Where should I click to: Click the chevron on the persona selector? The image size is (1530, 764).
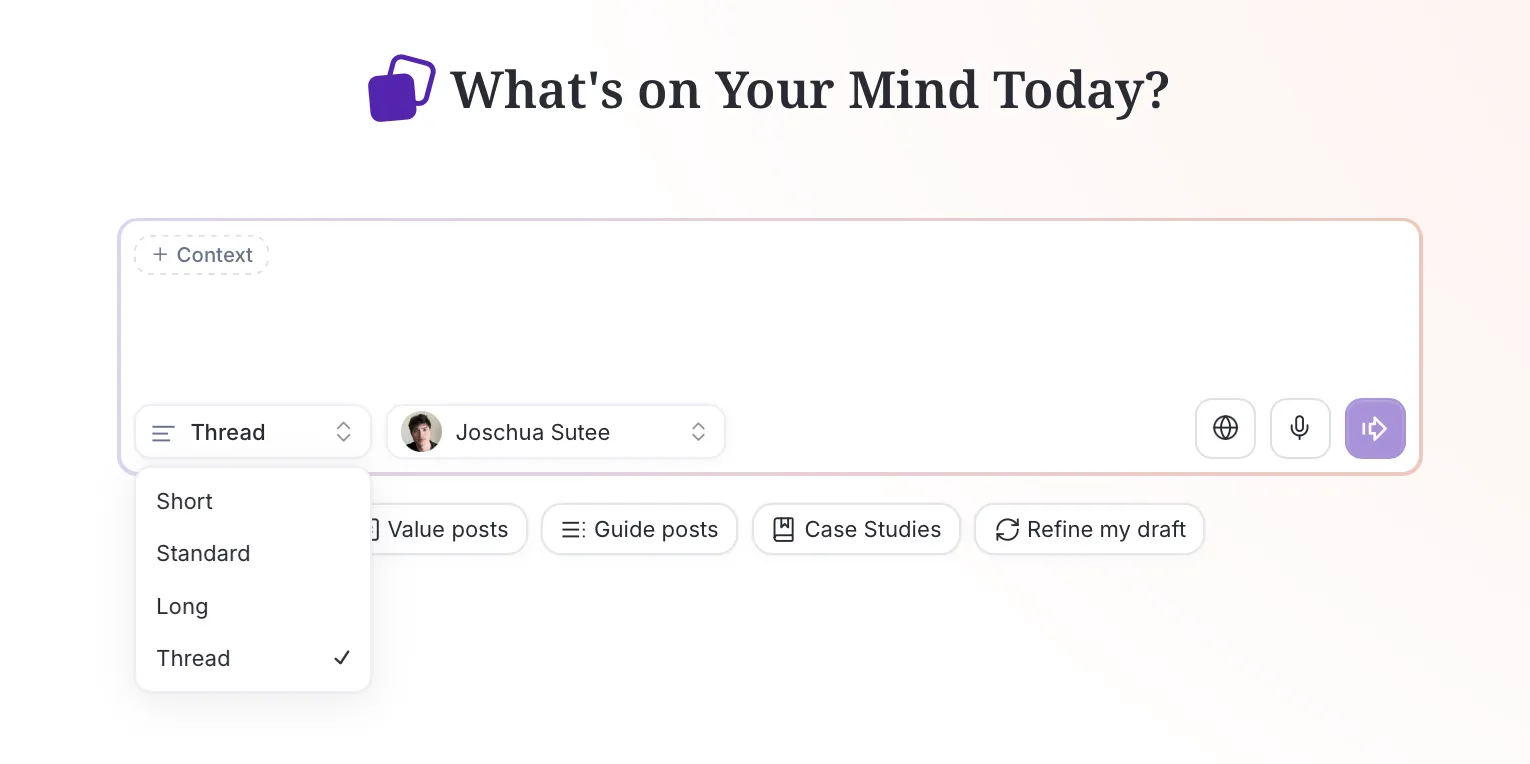(698, 431)
